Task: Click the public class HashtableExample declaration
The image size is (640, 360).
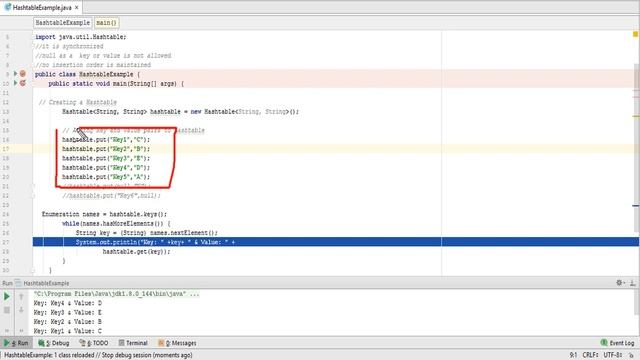Action: [x=87, y=74]
